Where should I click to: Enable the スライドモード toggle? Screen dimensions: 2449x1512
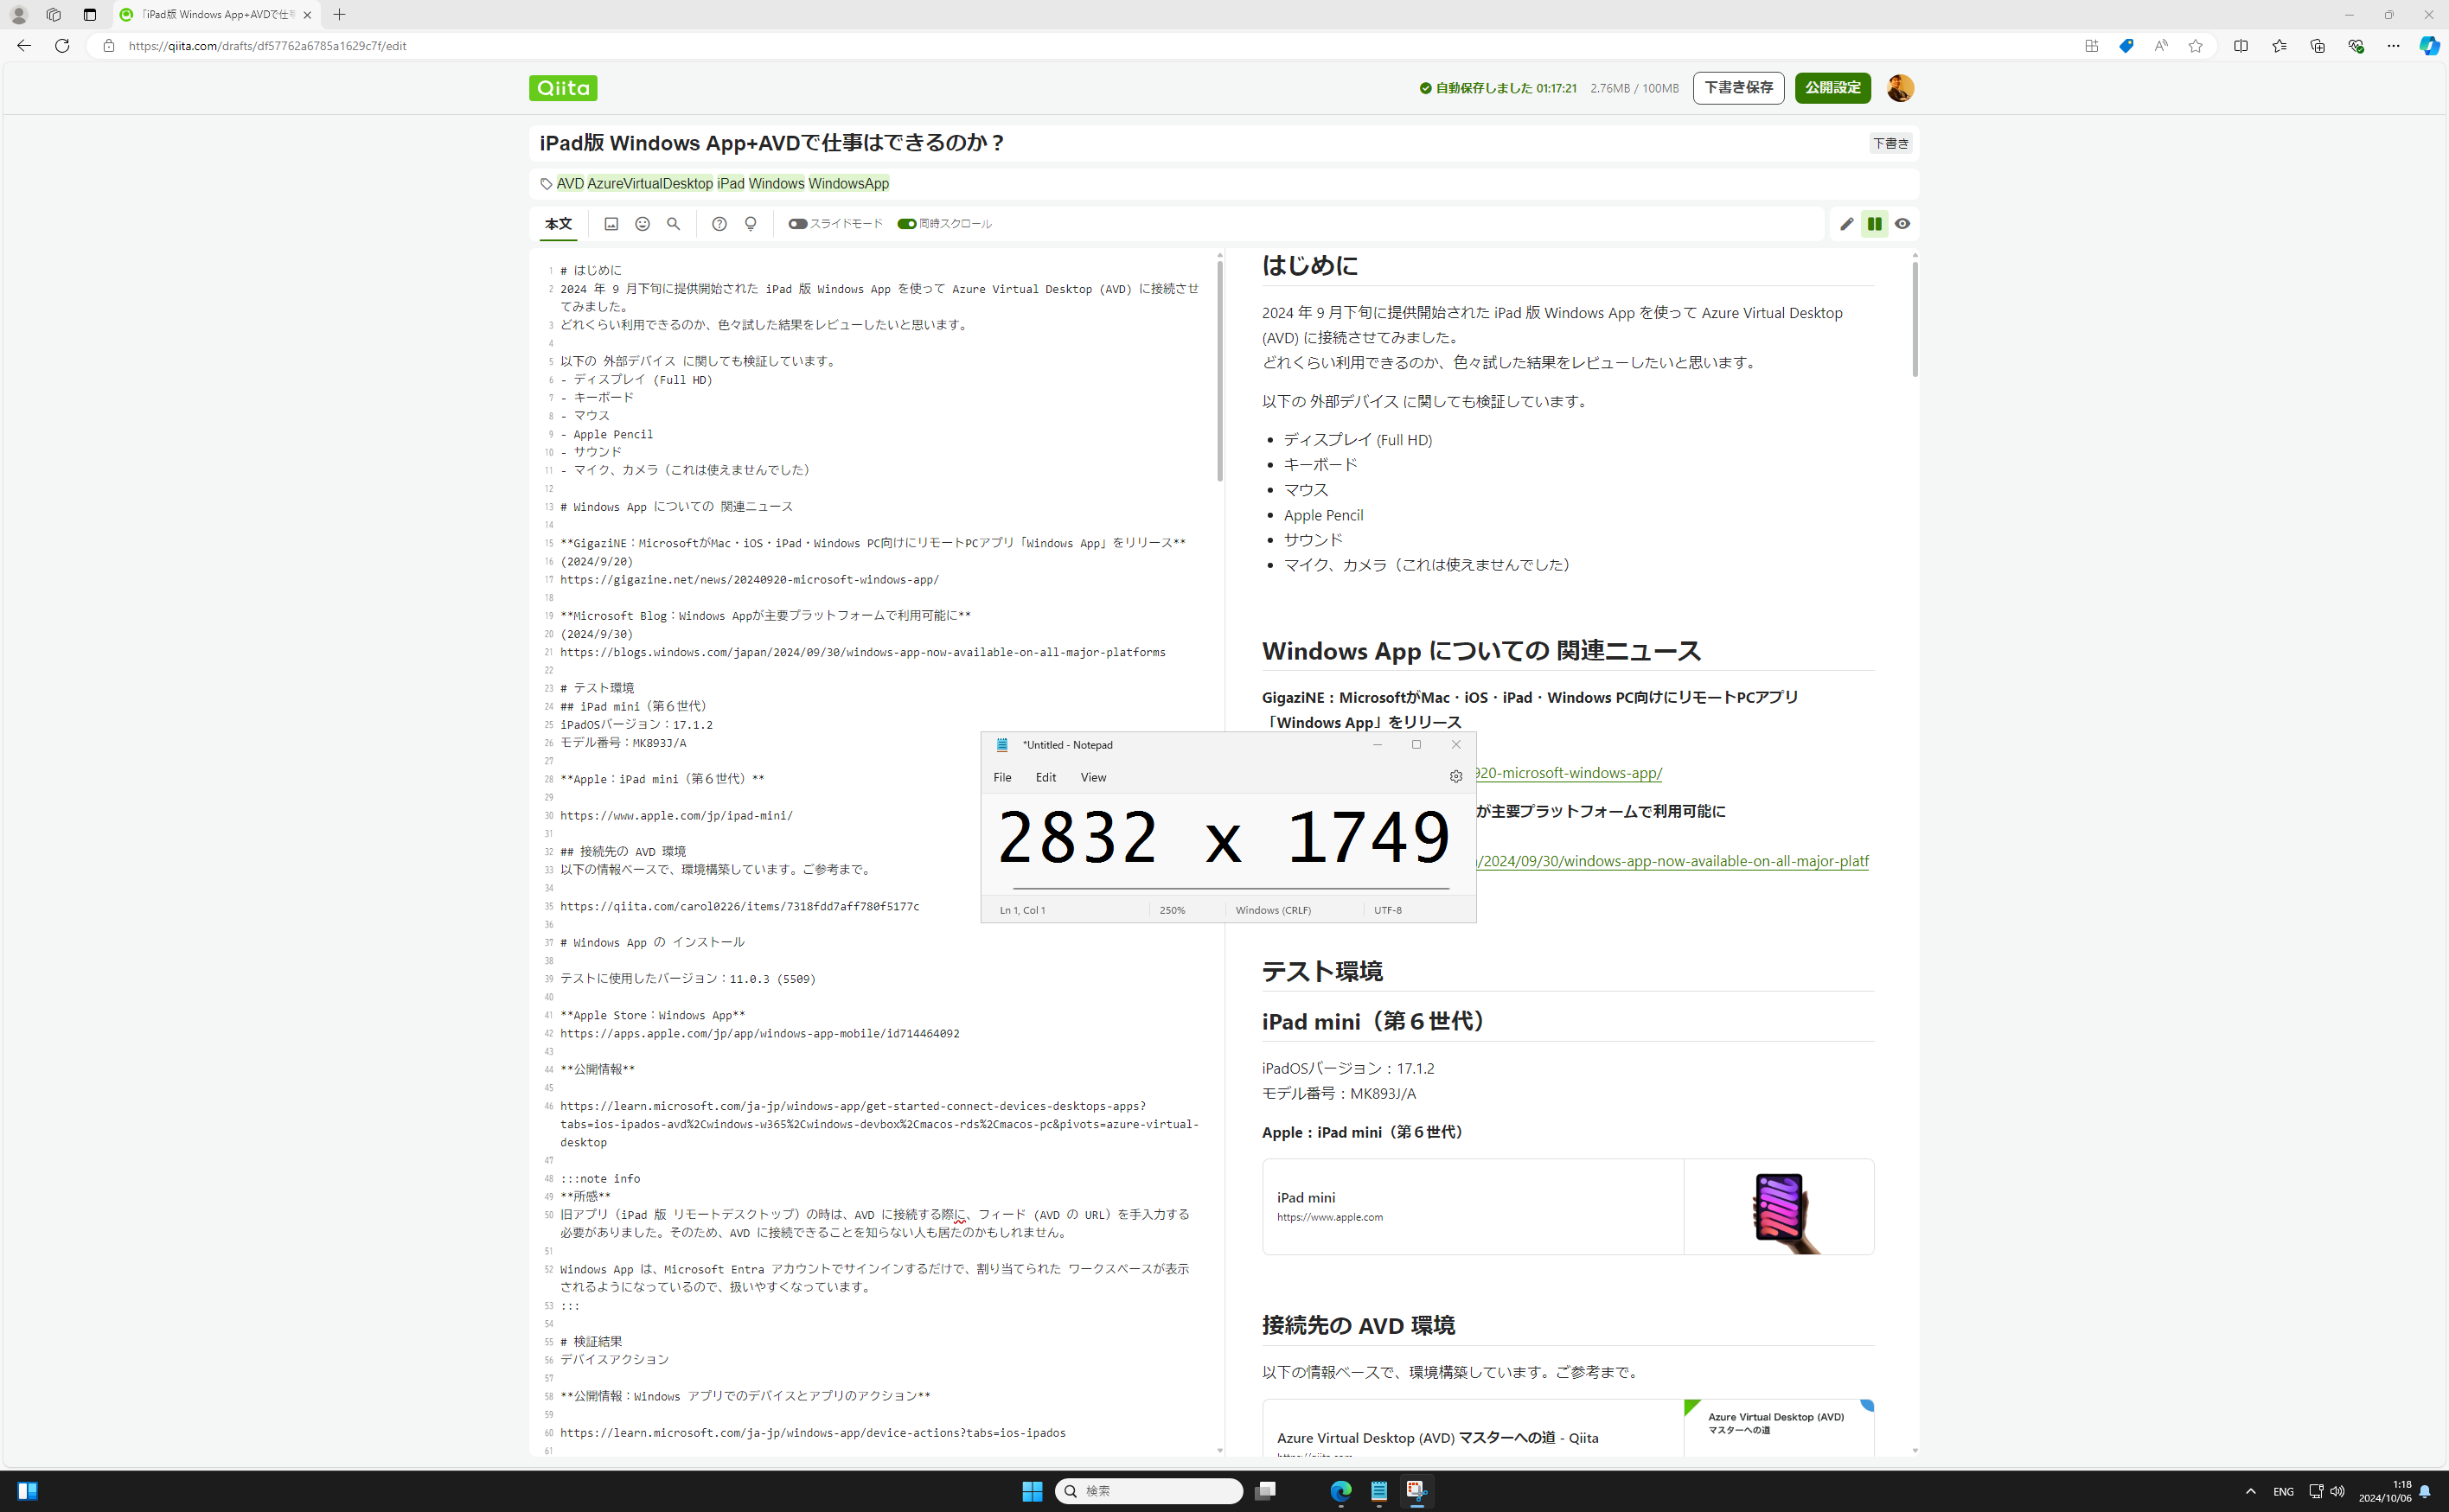[797, 223]
